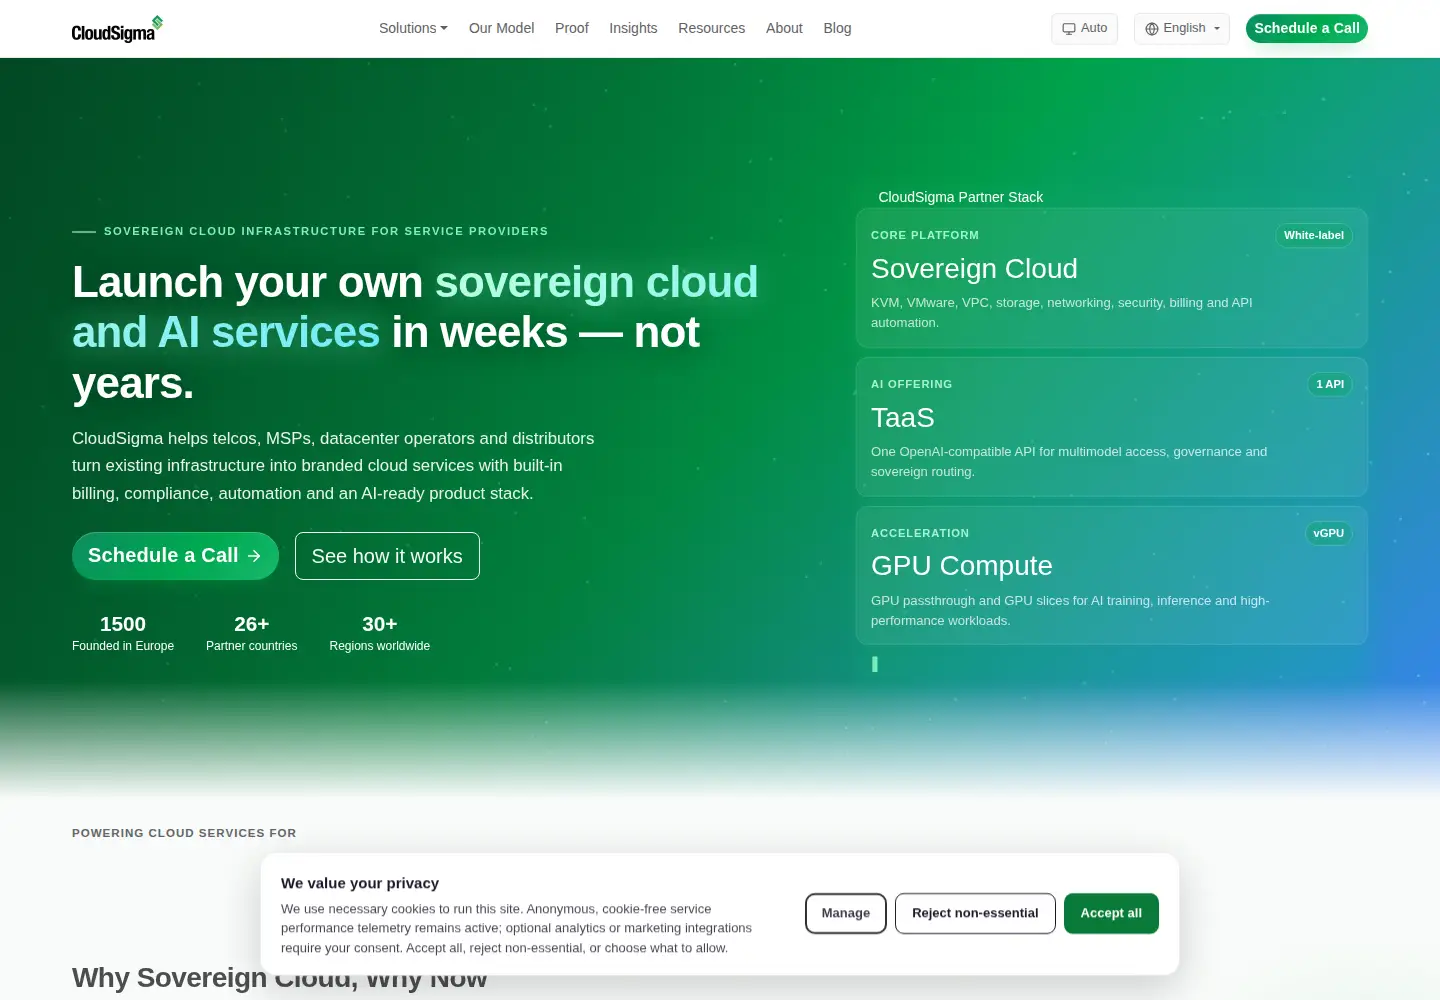Reject non-essential cookies
The image size is (1440, 1000).
point(975,913)
